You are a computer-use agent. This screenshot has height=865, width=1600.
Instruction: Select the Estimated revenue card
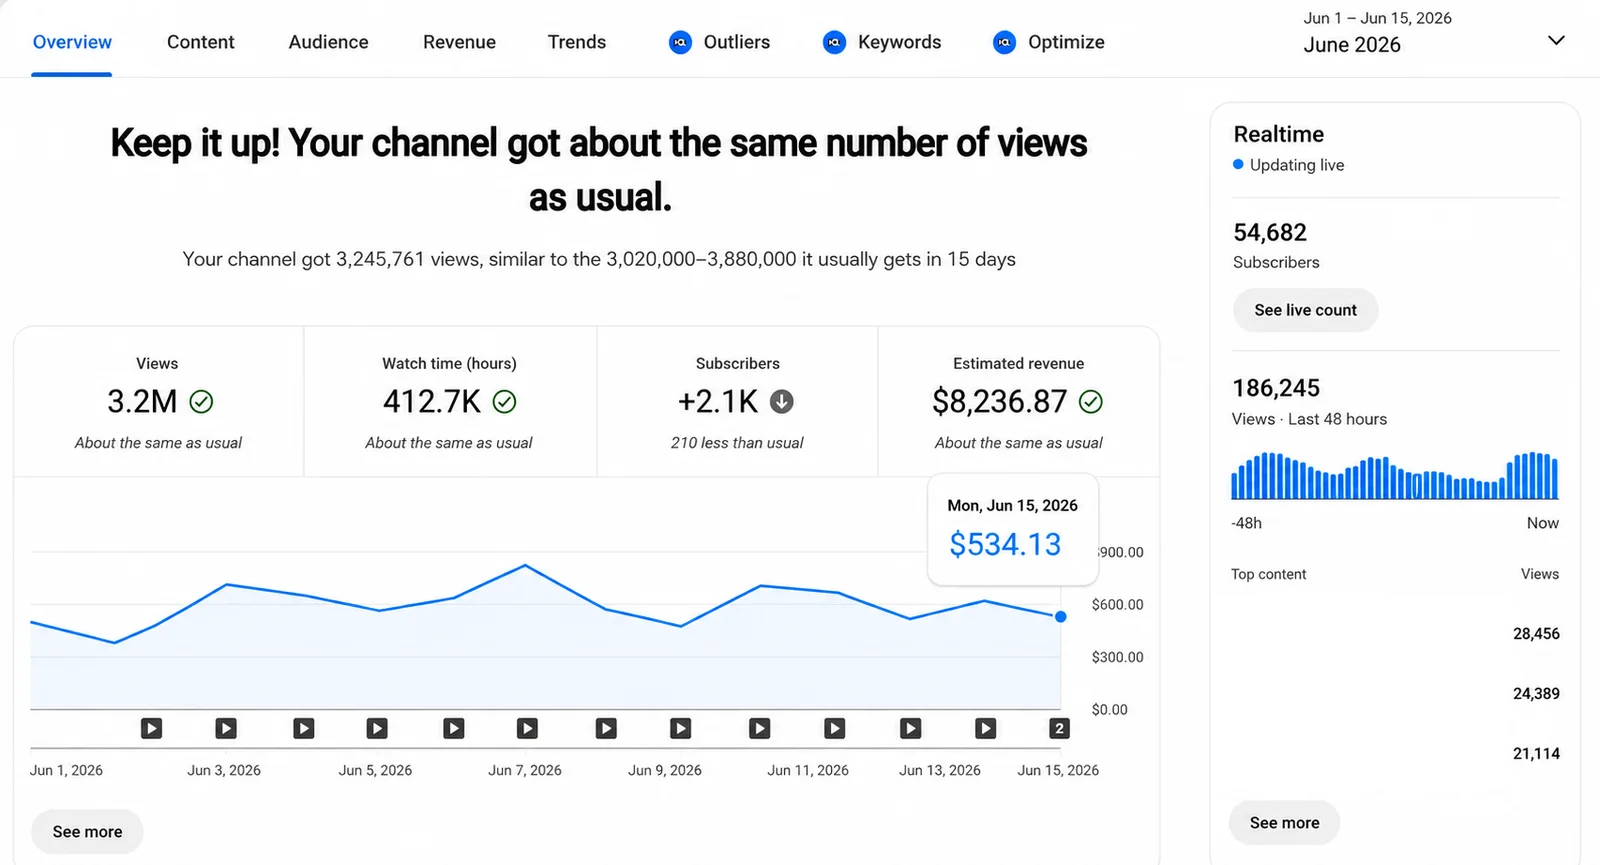(x=1019, y=402)
